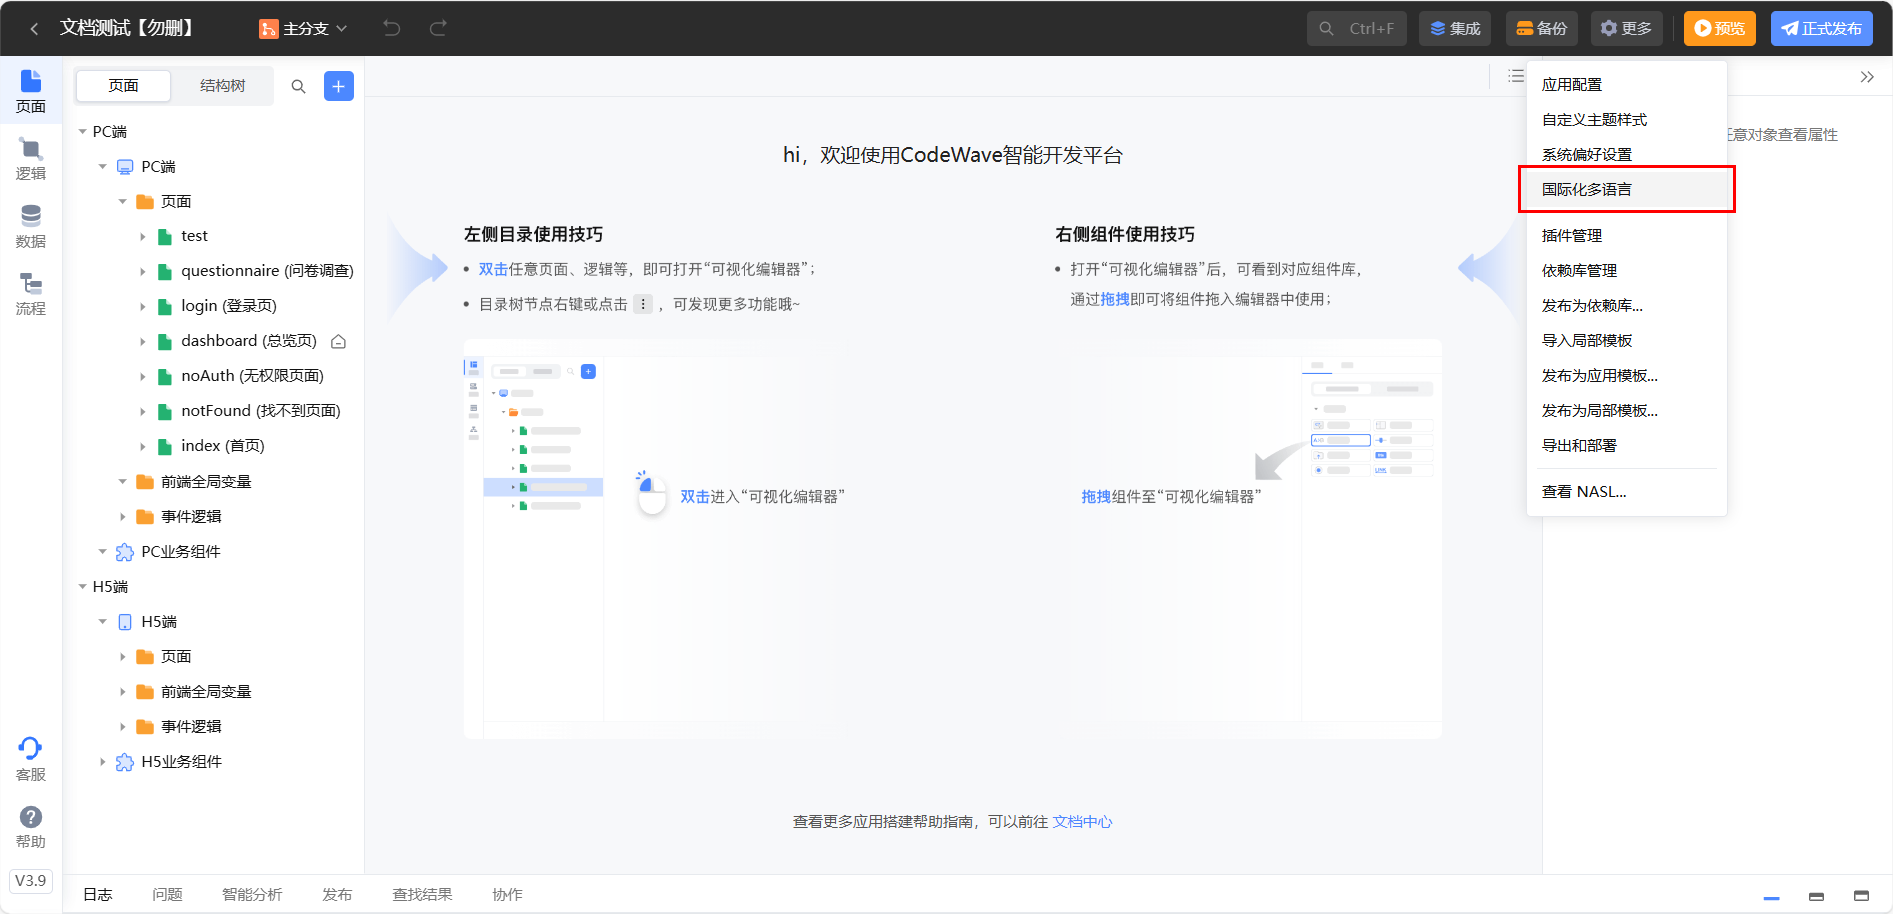Open the 文档中心 link
The image size is (1893, 914).
[x=1082, y=822]
